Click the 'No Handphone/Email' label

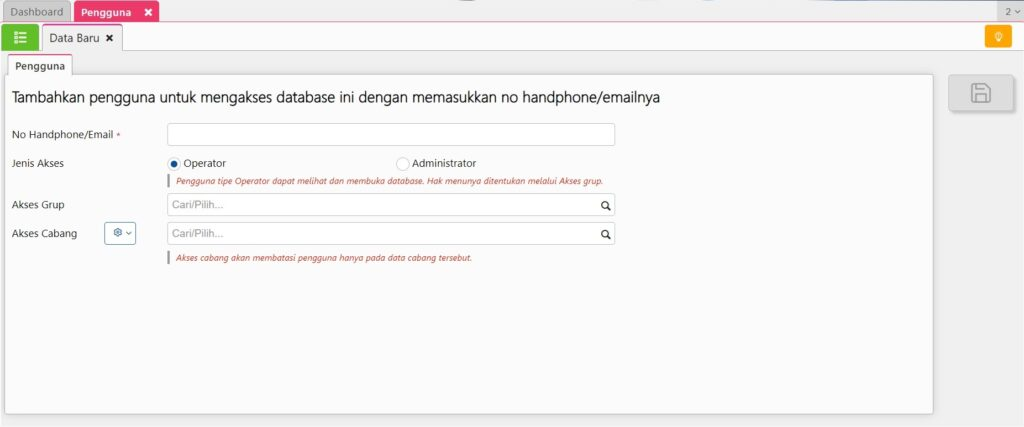pyautogui.click(x=63, y=134)
